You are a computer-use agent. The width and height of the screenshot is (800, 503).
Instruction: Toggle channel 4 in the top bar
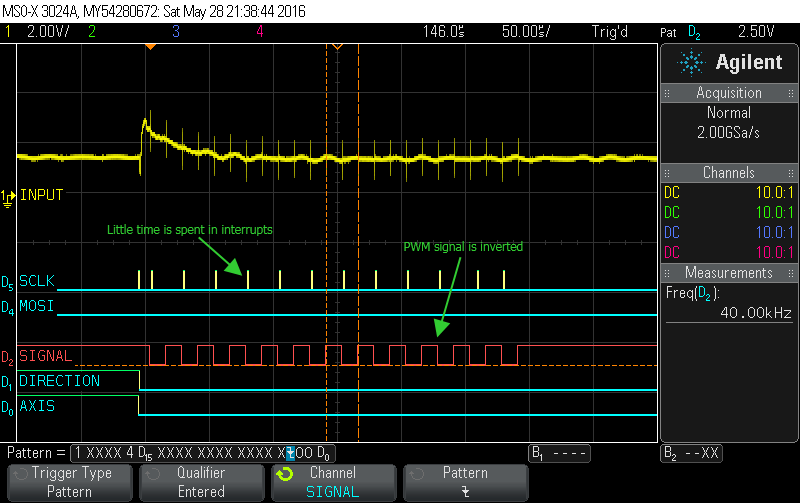click(x=259, y=32)
